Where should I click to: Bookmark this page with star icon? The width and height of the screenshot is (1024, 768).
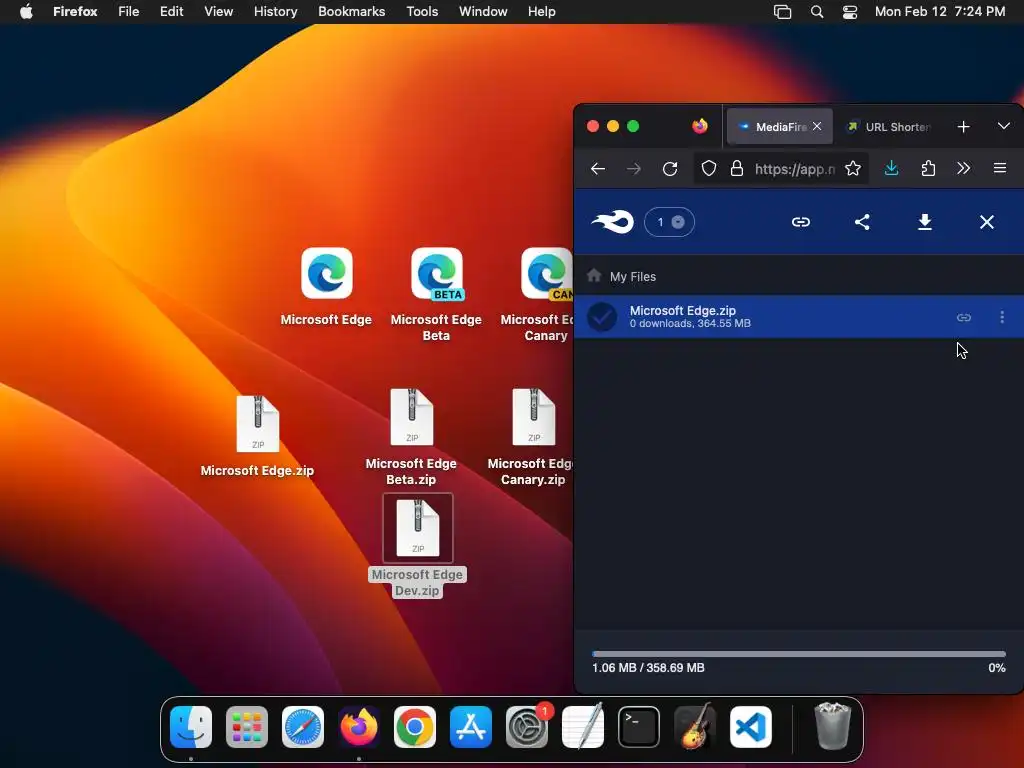(853, 168)
